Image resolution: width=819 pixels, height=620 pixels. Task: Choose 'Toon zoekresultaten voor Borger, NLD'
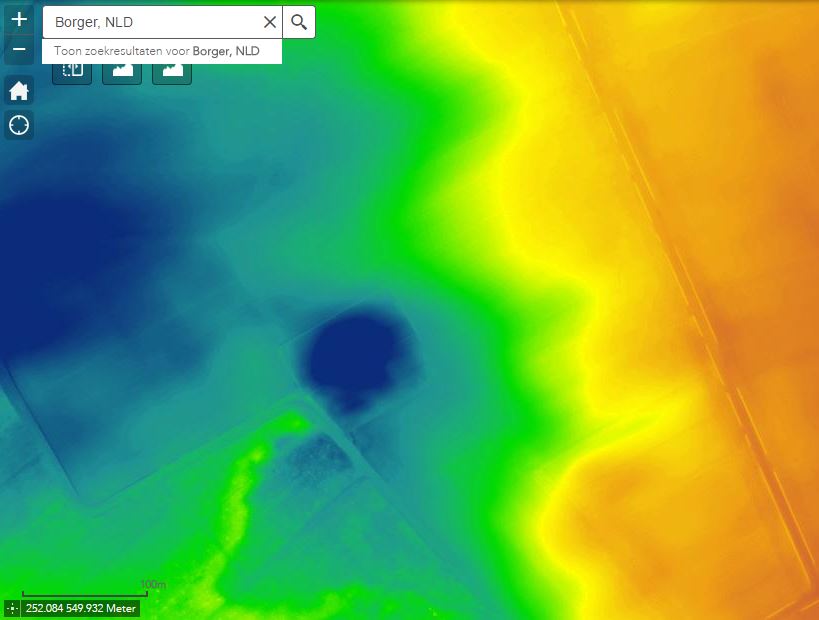[162, 51]
